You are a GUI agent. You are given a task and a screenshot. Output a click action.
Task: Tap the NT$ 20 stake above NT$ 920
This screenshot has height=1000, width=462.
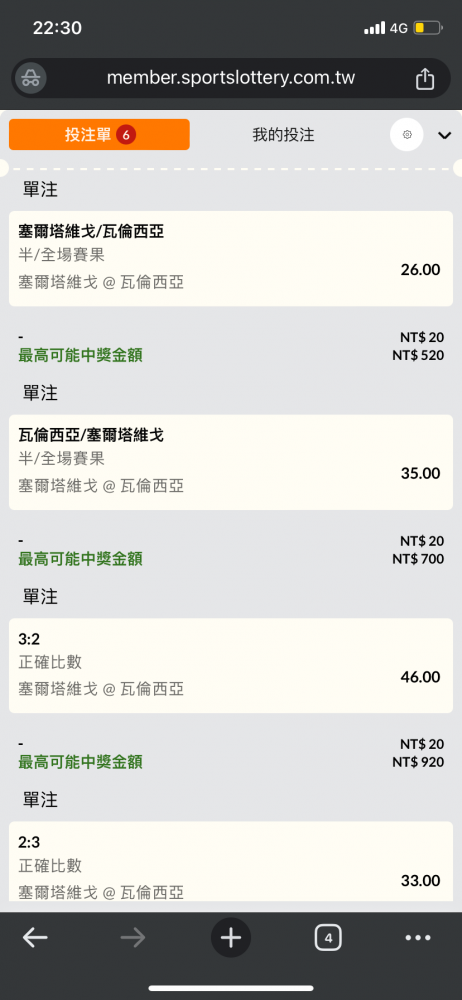tap(422, 744)
